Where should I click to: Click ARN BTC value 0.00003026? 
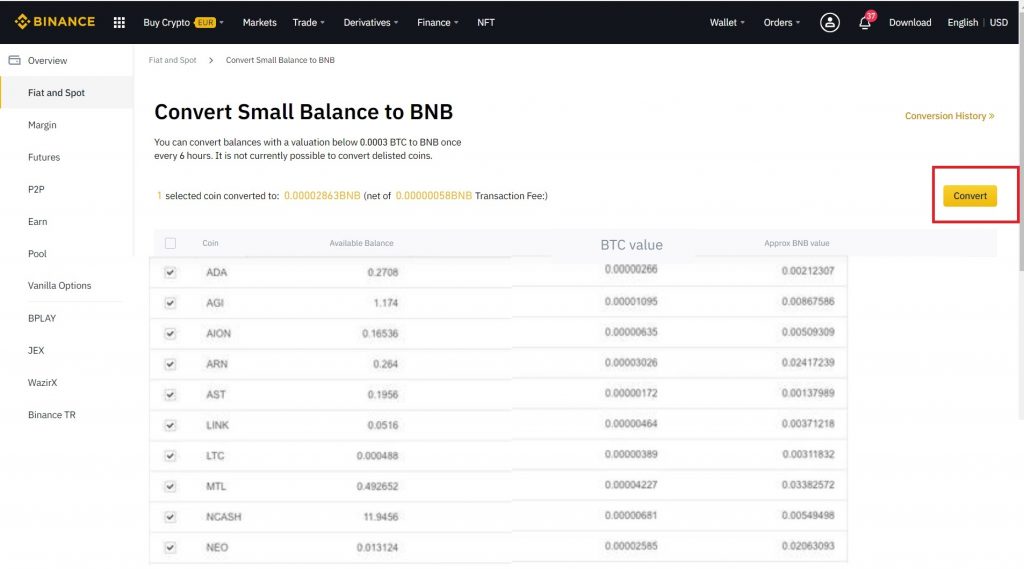pyautogui.click(x=631, y=363)
